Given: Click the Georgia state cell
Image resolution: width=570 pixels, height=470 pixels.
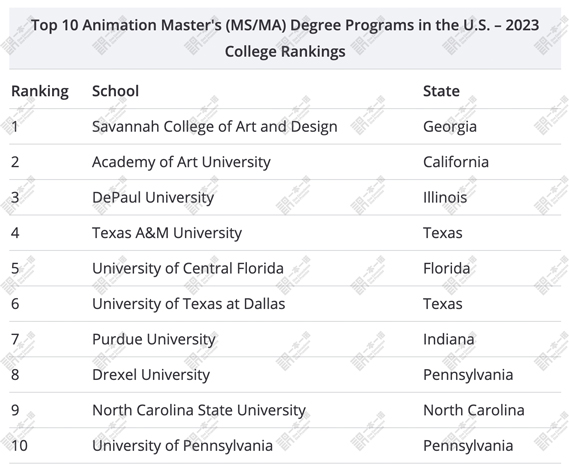Looking at the screenshot, I should point(450,126).
